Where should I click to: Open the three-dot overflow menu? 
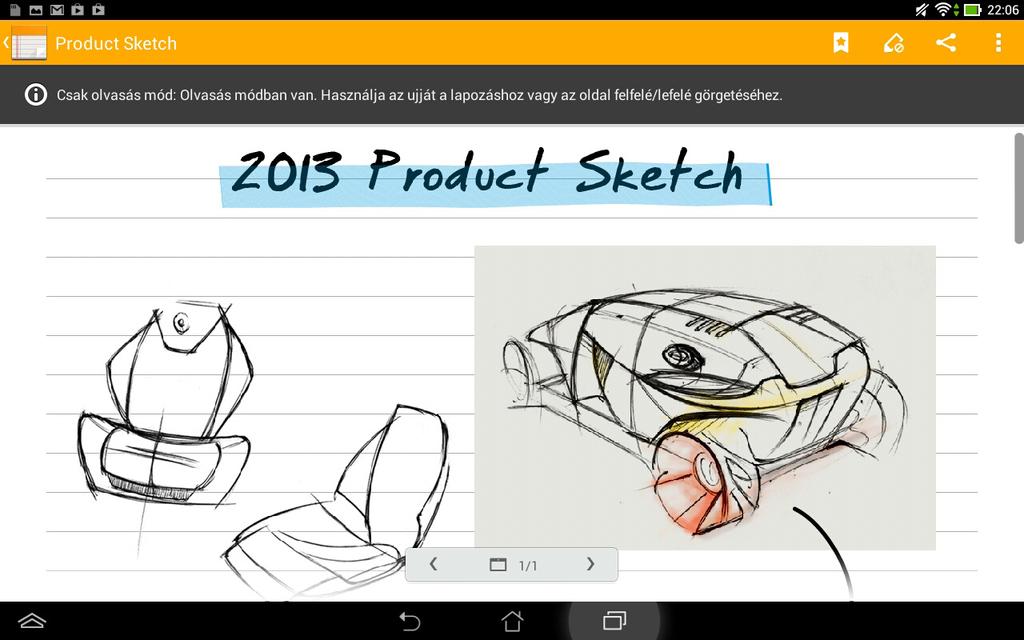click(x=998, y=43)
